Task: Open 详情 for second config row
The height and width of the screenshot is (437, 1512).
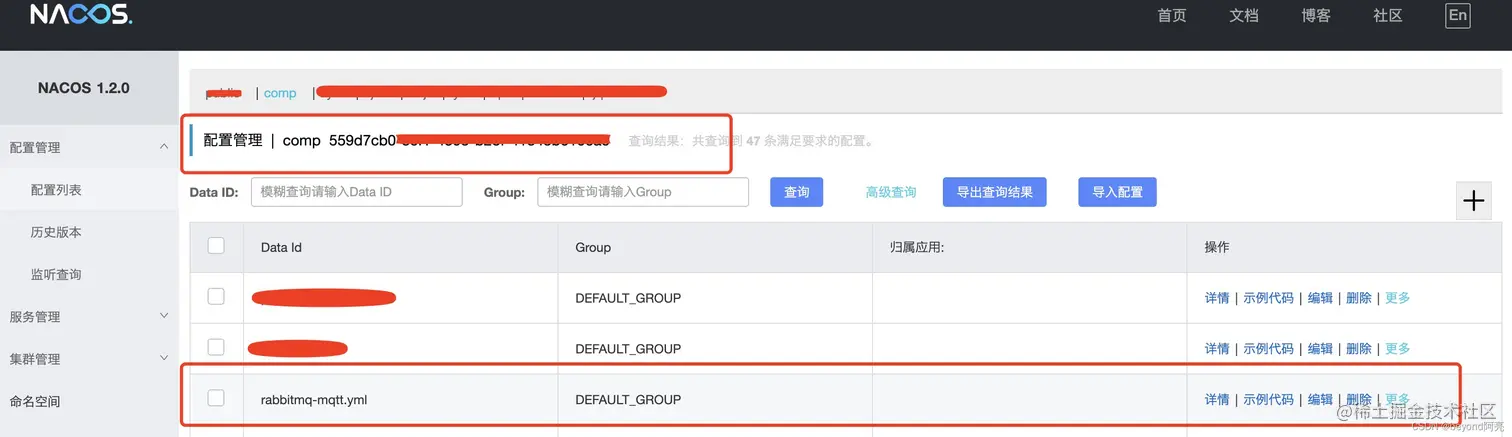Action: 1217,349
